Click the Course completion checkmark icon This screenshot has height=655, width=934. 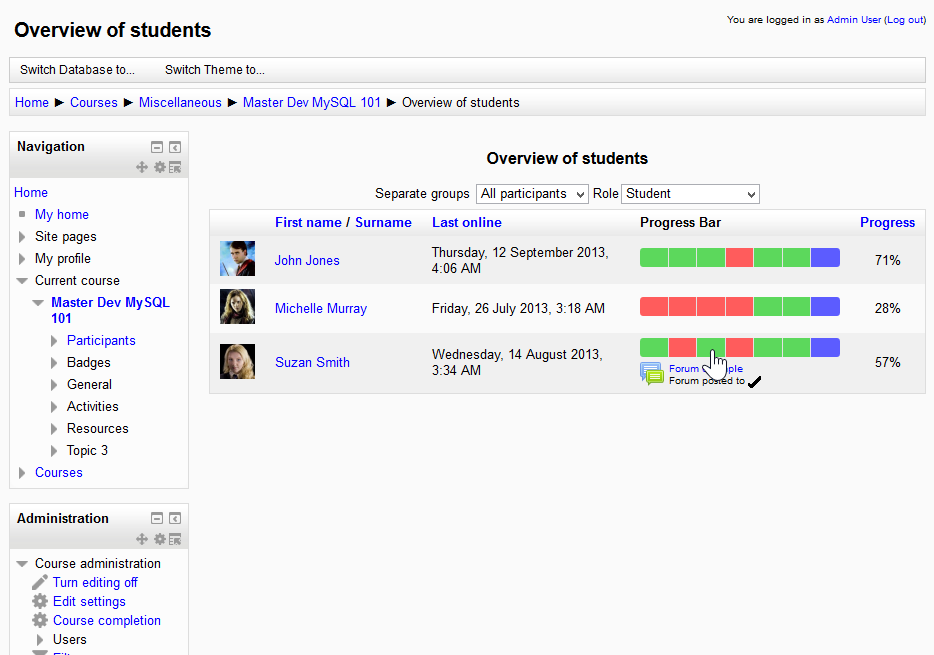41,620
